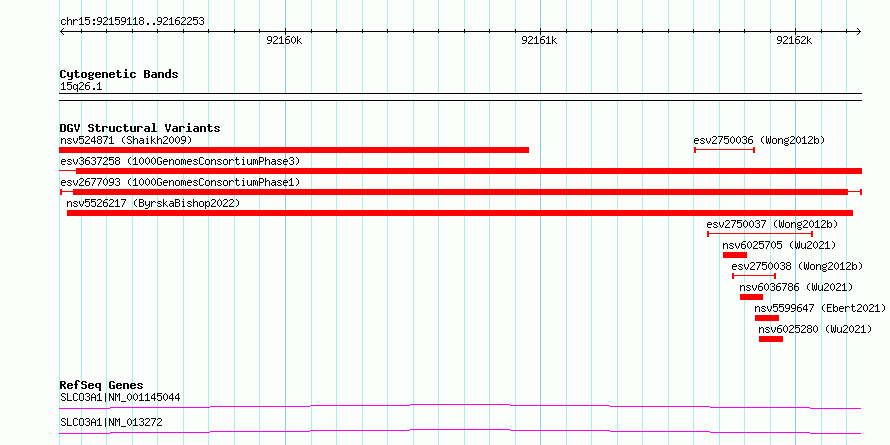Select the nsv6025705 short red bar
890x445 pixels.
tap(734, 255)
